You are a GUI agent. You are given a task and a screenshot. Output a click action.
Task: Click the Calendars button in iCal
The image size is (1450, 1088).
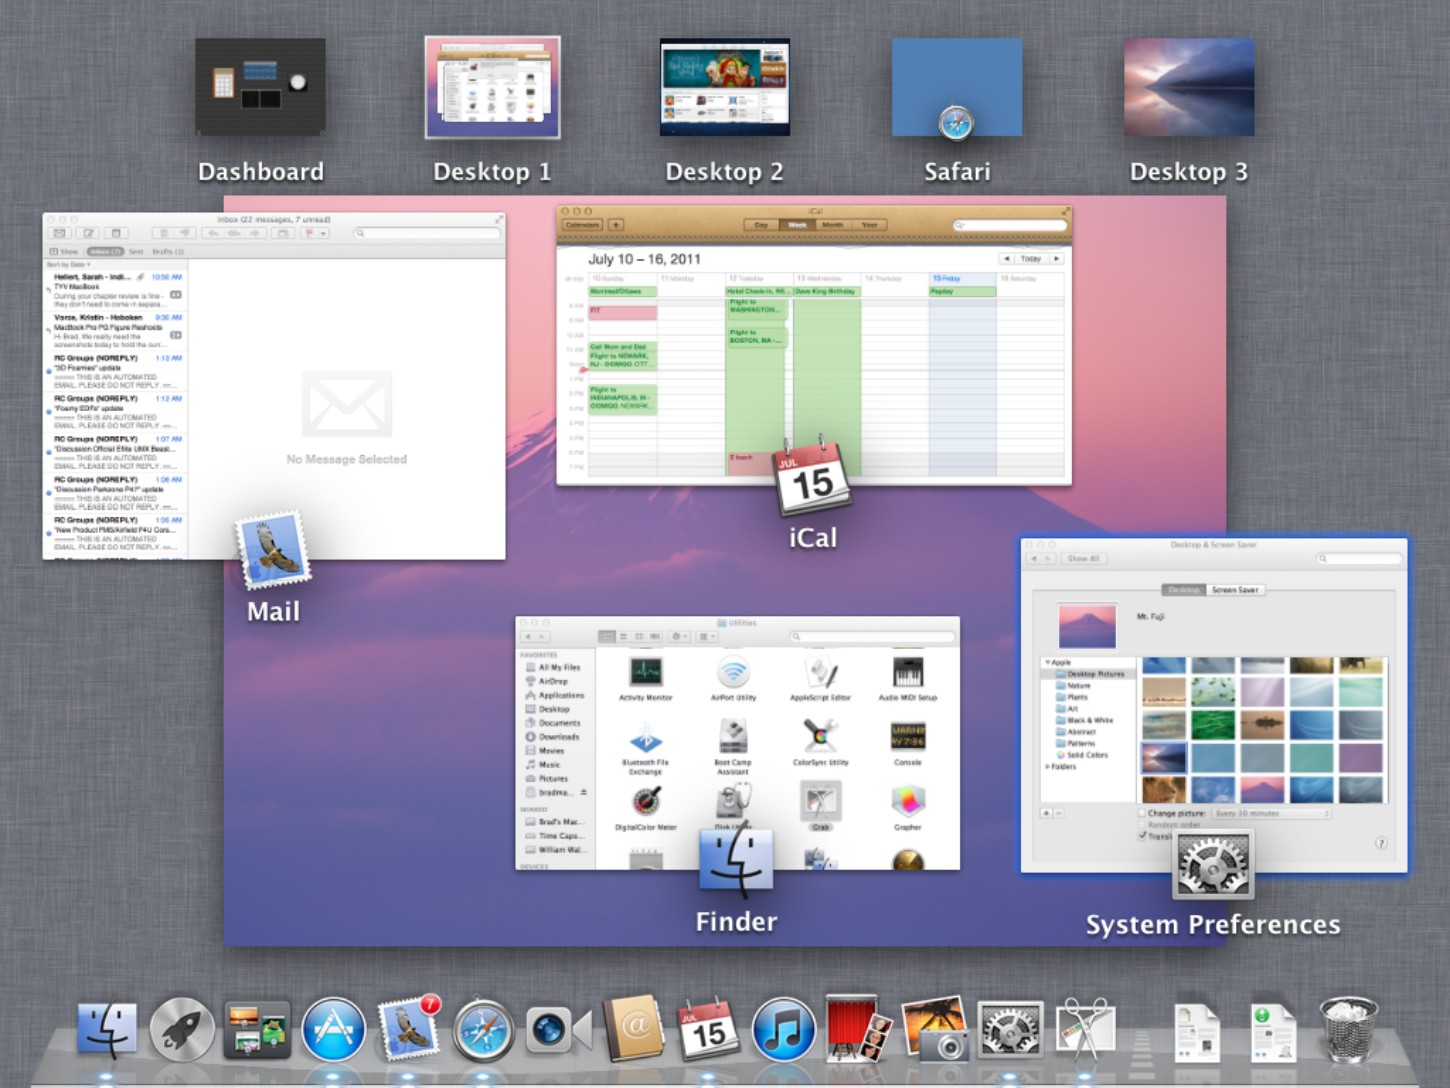(582, 225)
